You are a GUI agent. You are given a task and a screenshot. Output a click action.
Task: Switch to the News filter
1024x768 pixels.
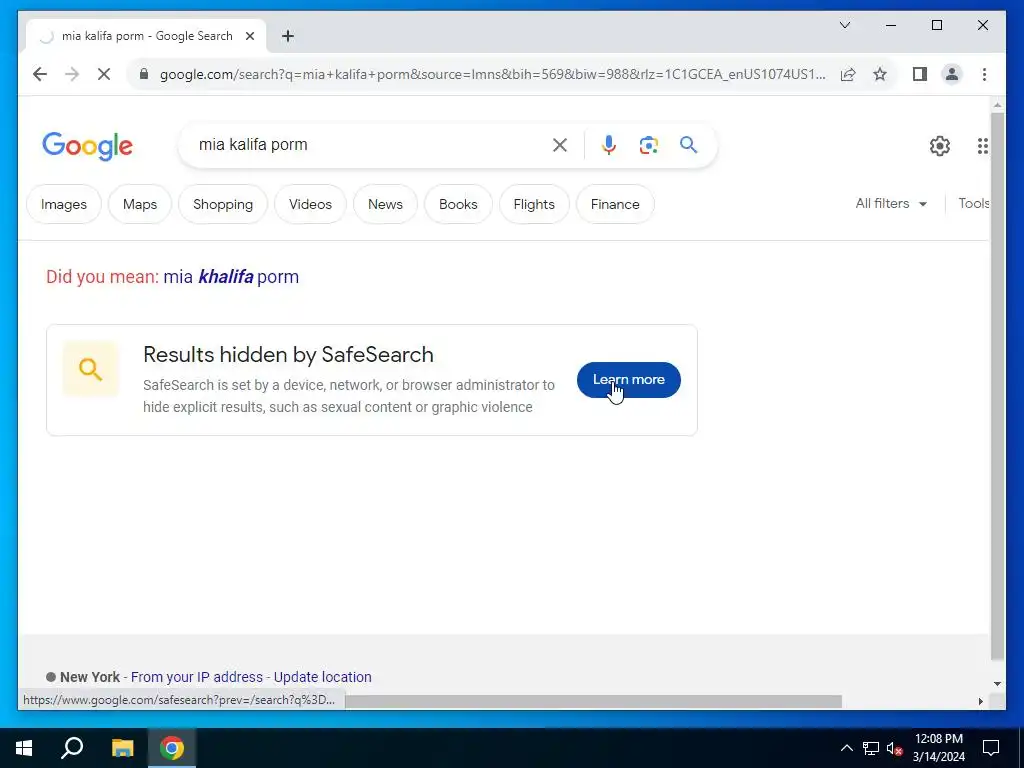pos(385,204)
